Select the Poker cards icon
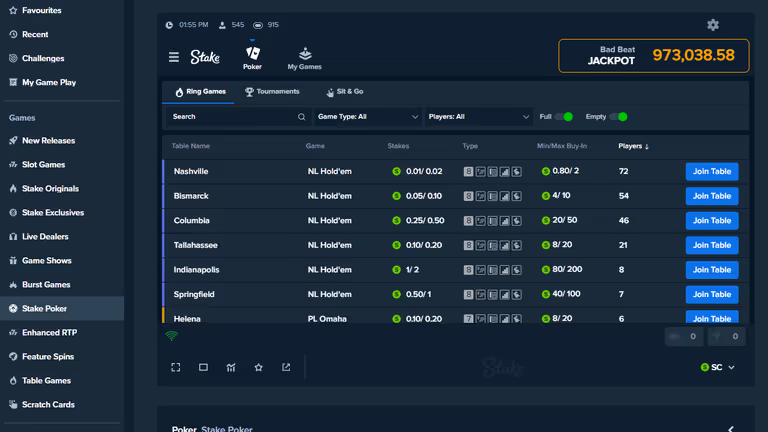This screenshot has height=432, width=768. [x=253, y=53]
